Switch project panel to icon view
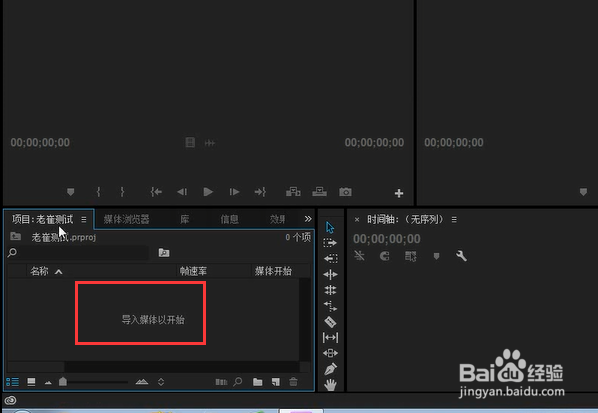 pyautogui.click(x=31, y=382)
